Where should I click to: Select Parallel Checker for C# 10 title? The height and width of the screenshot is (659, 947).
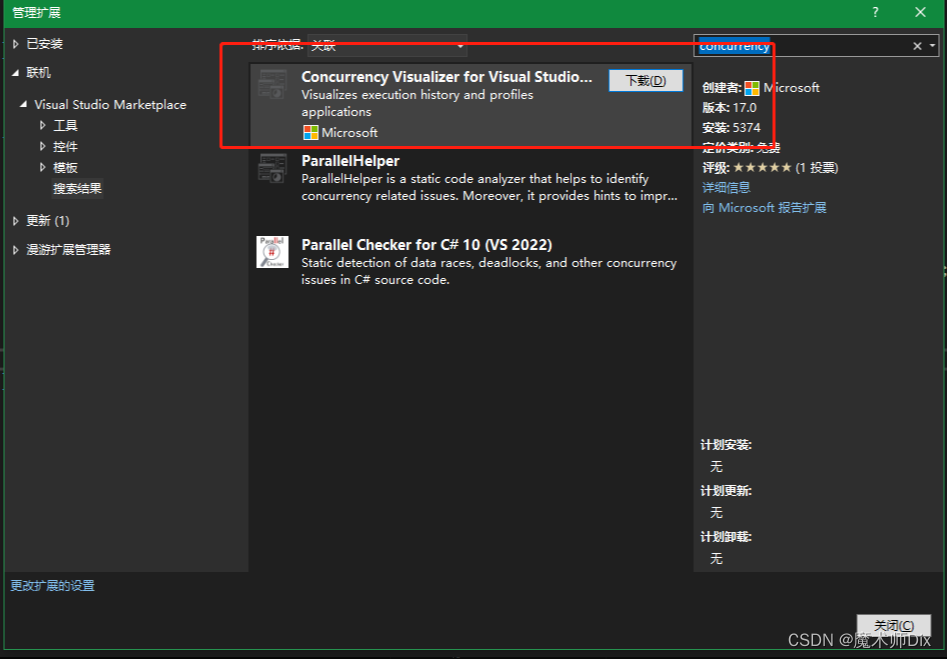click(x=426, y=245)
